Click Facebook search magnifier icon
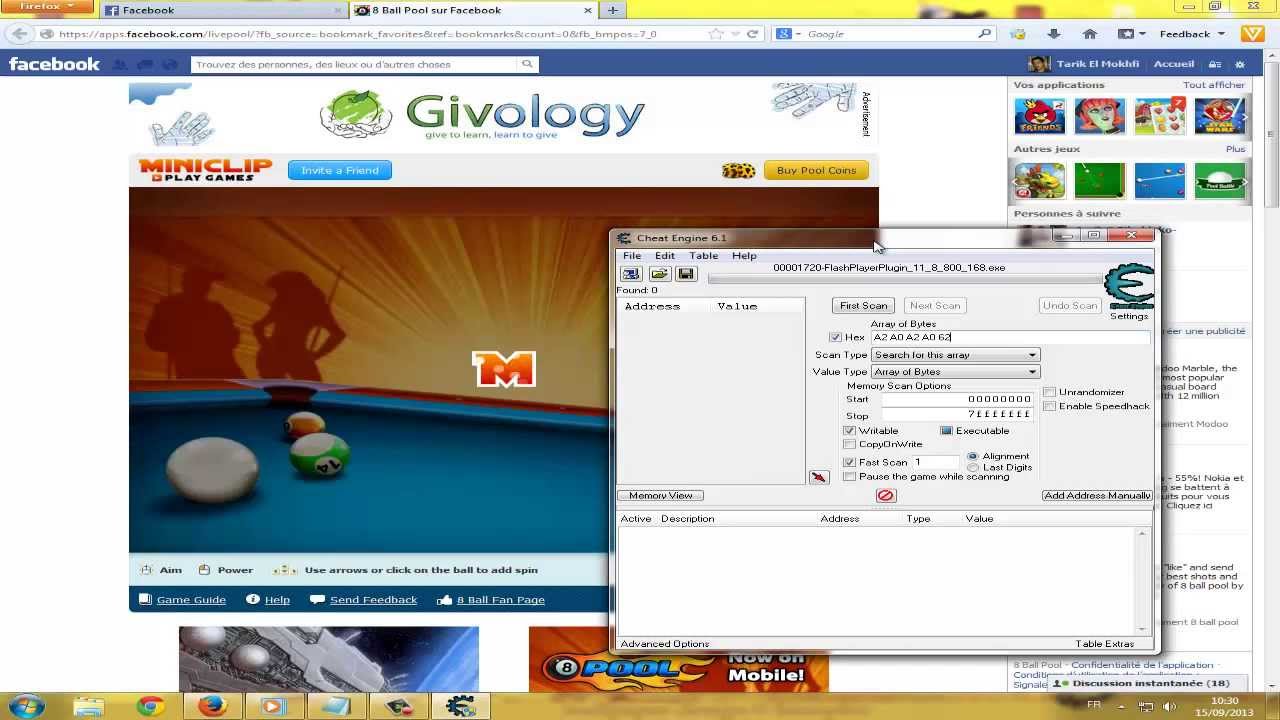 tap(527, 64)
